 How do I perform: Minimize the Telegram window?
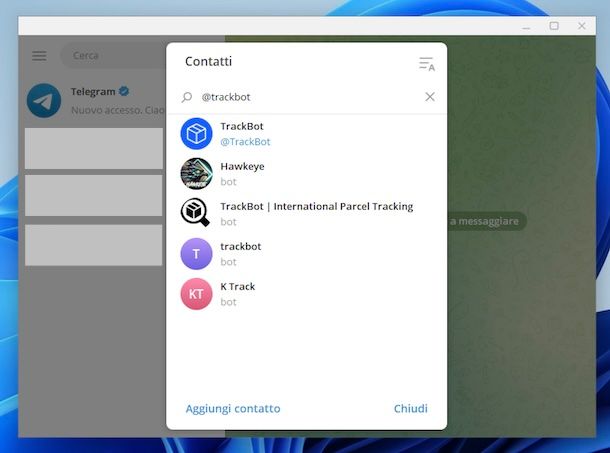tap(526, 26)
